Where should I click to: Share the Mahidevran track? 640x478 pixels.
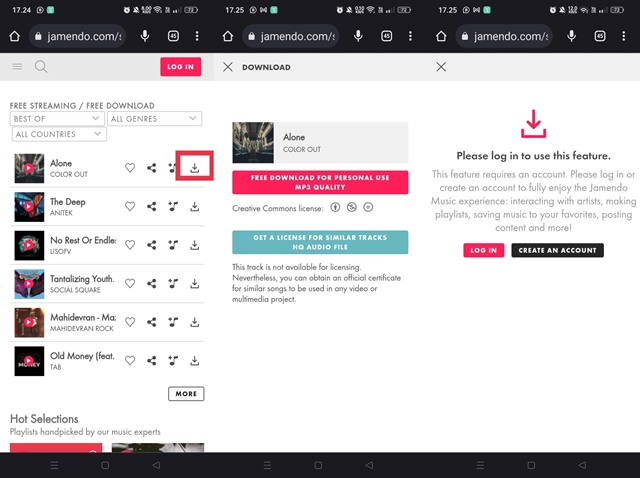tap(151, 322)
